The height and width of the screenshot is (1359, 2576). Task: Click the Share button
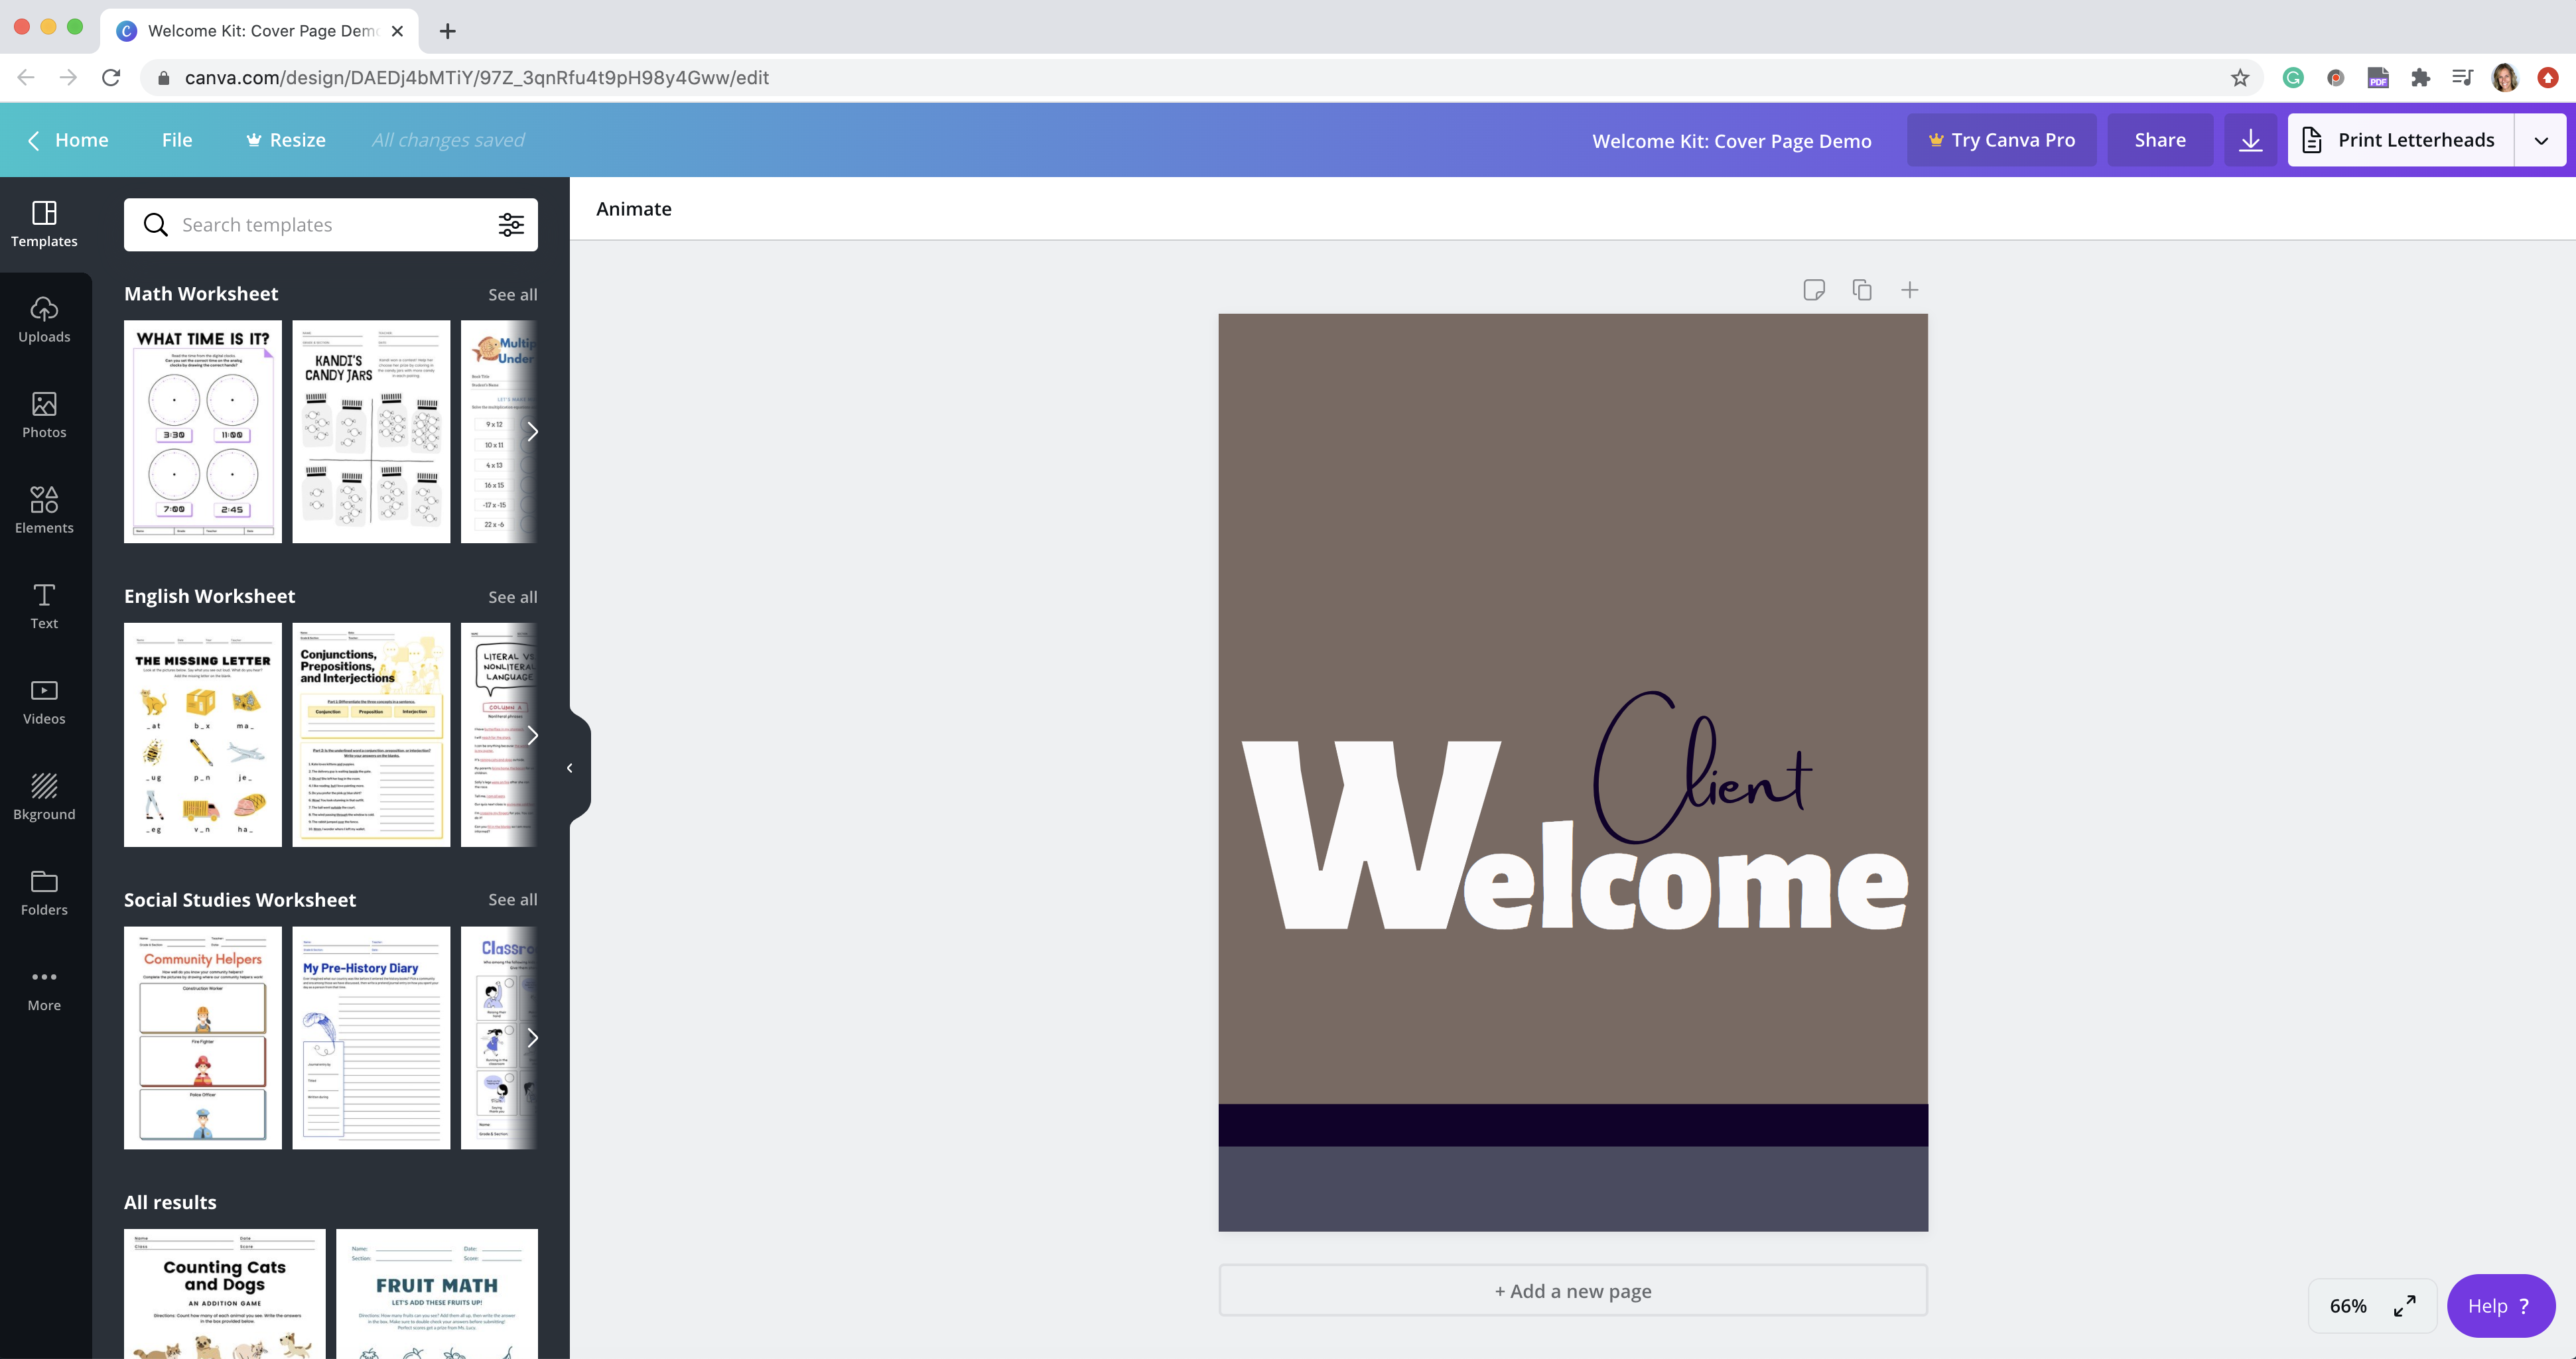2159,140
